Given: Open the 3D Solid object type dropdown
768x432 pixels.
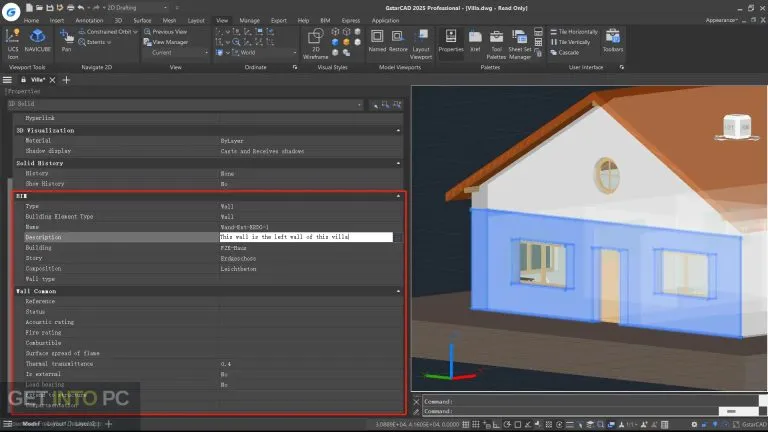Looking at the screenshot, I should tap(185, 104).
